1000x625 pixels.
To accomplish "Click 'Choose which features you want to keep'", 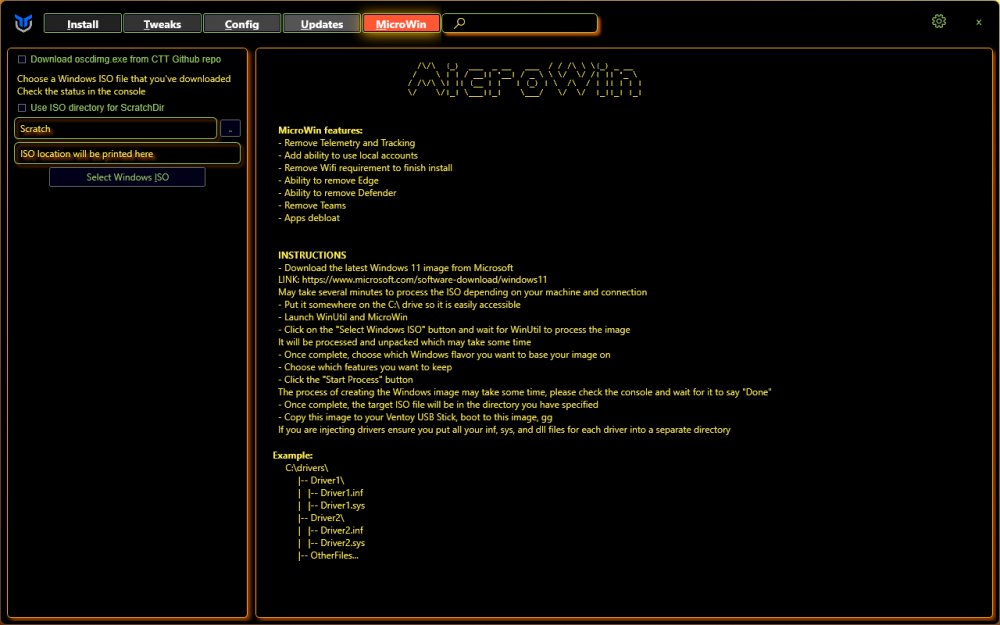I will 365,367.
